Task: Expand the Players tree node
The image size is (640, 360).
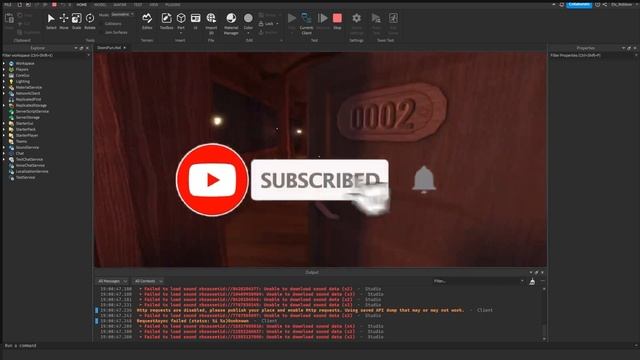Action: click(4, 69)
